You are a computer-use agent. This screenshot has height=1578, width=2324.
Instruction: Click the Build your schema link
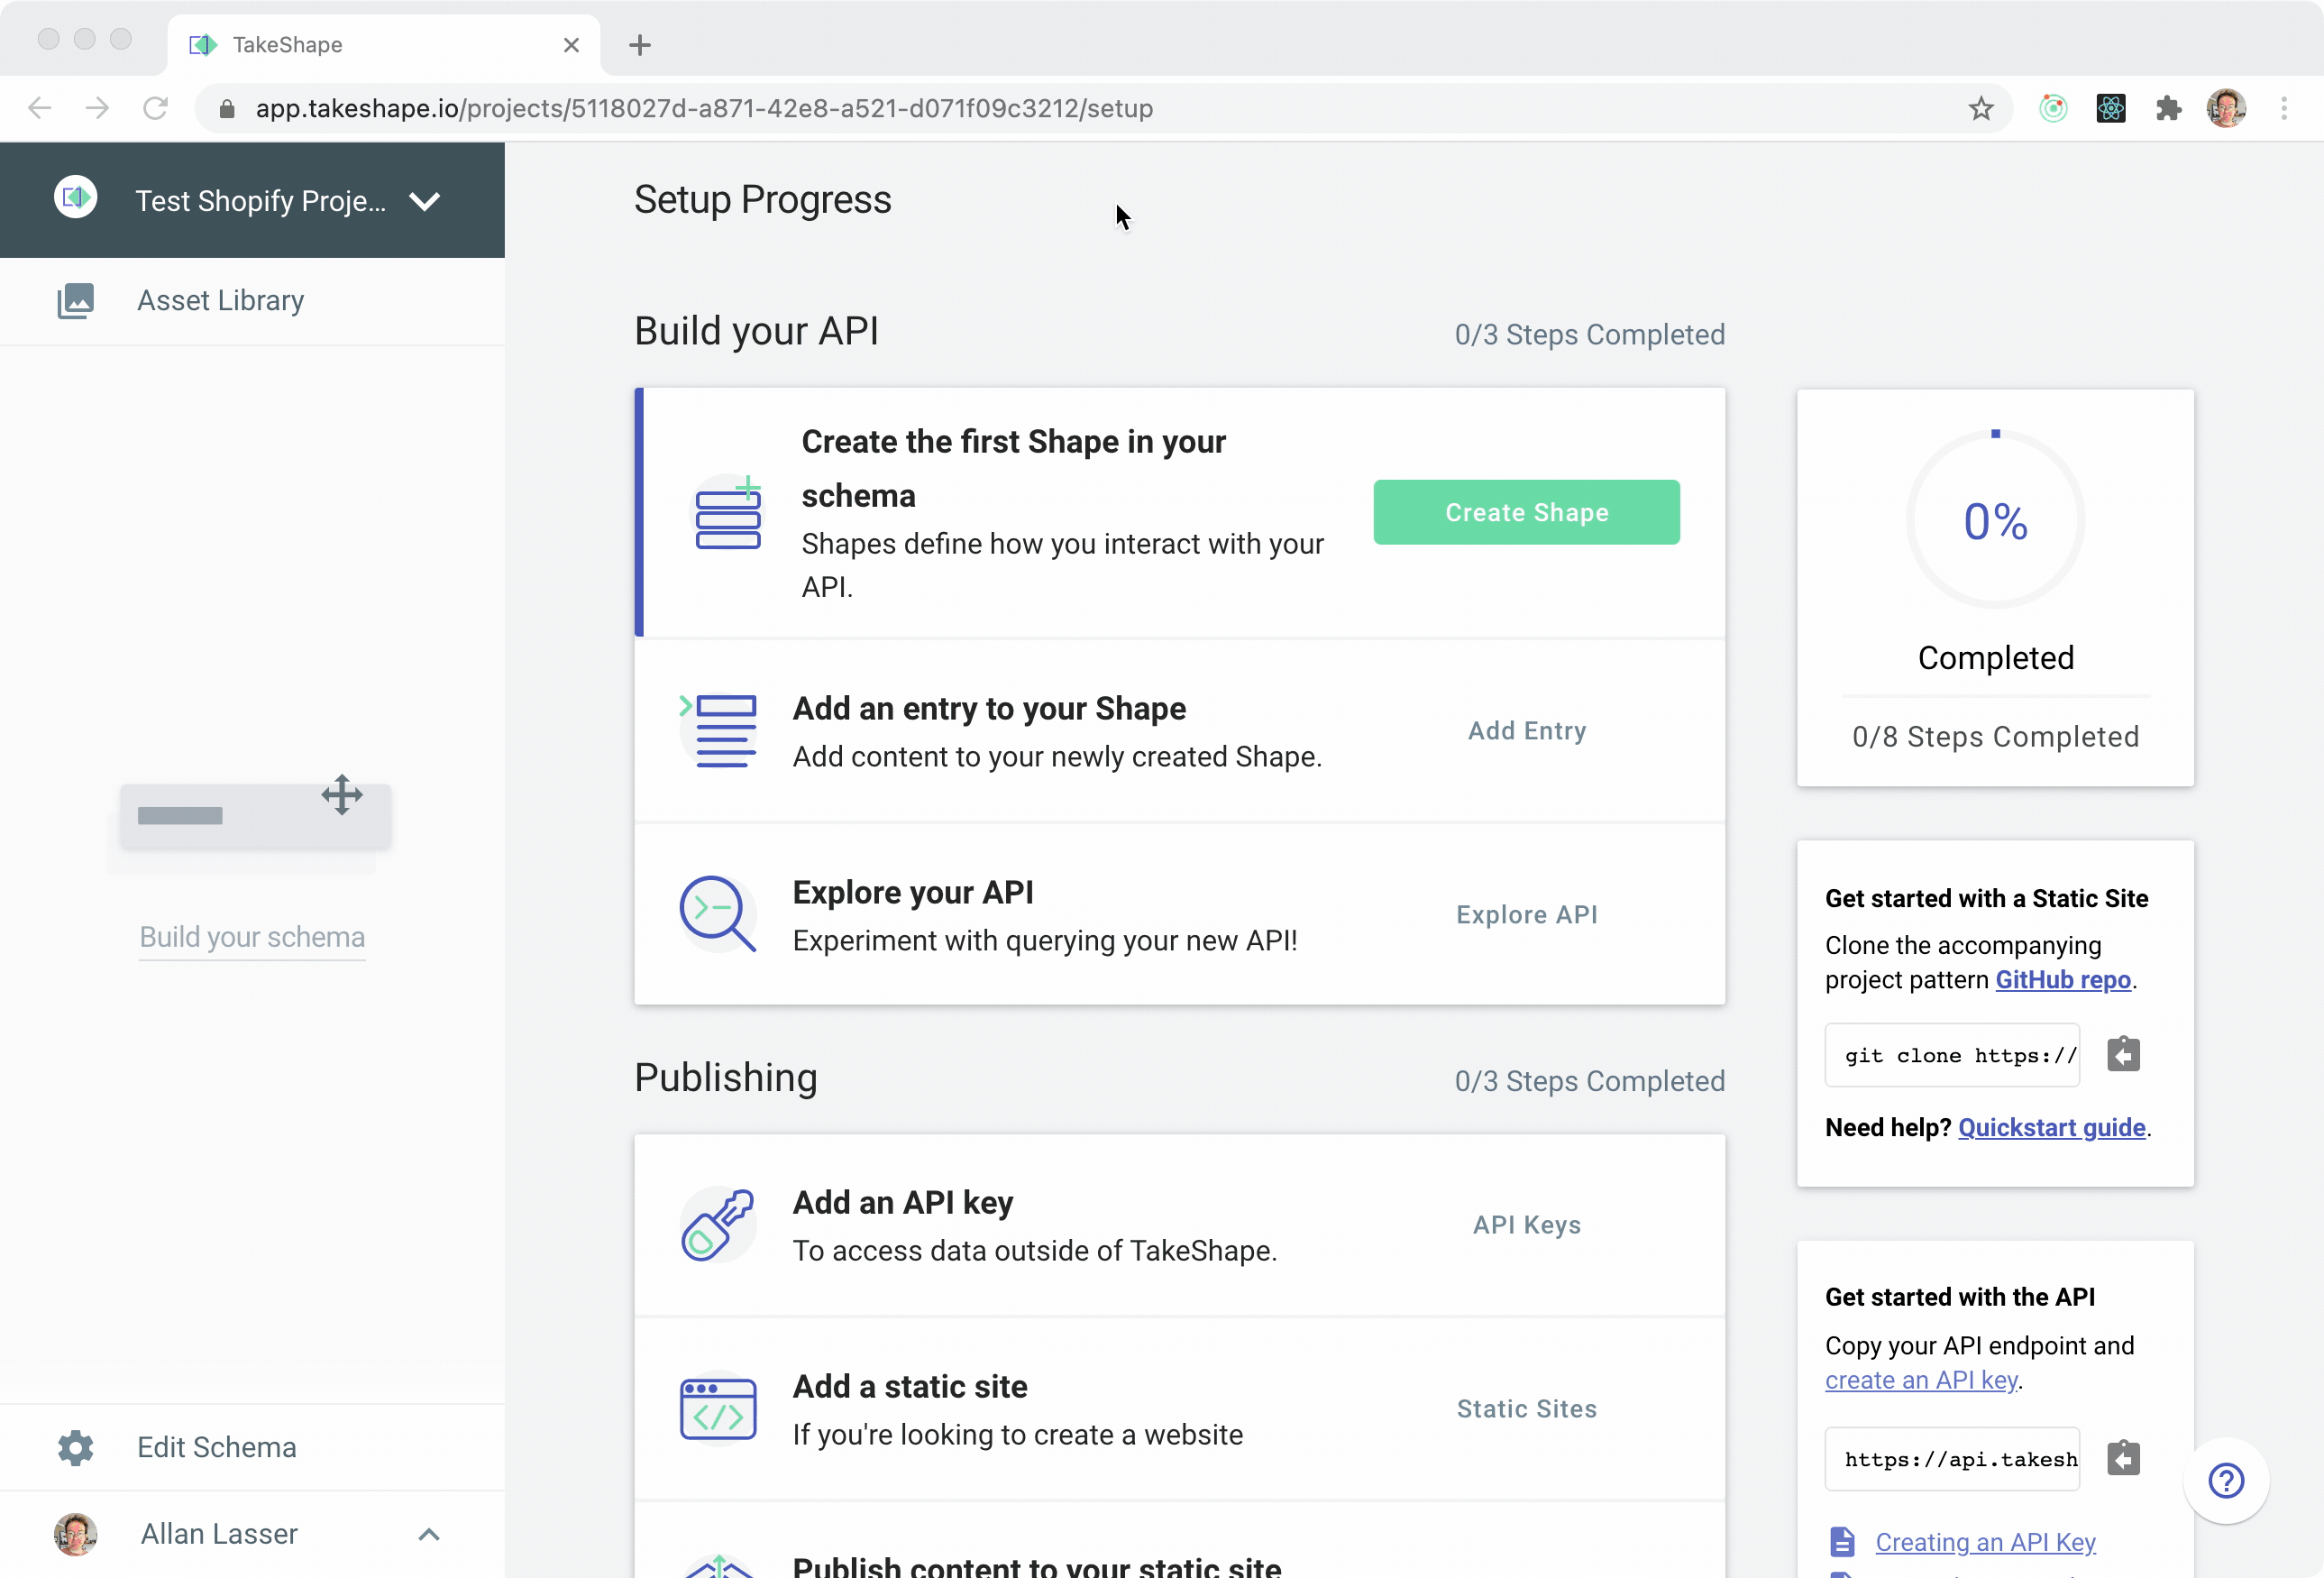(252, 937)
